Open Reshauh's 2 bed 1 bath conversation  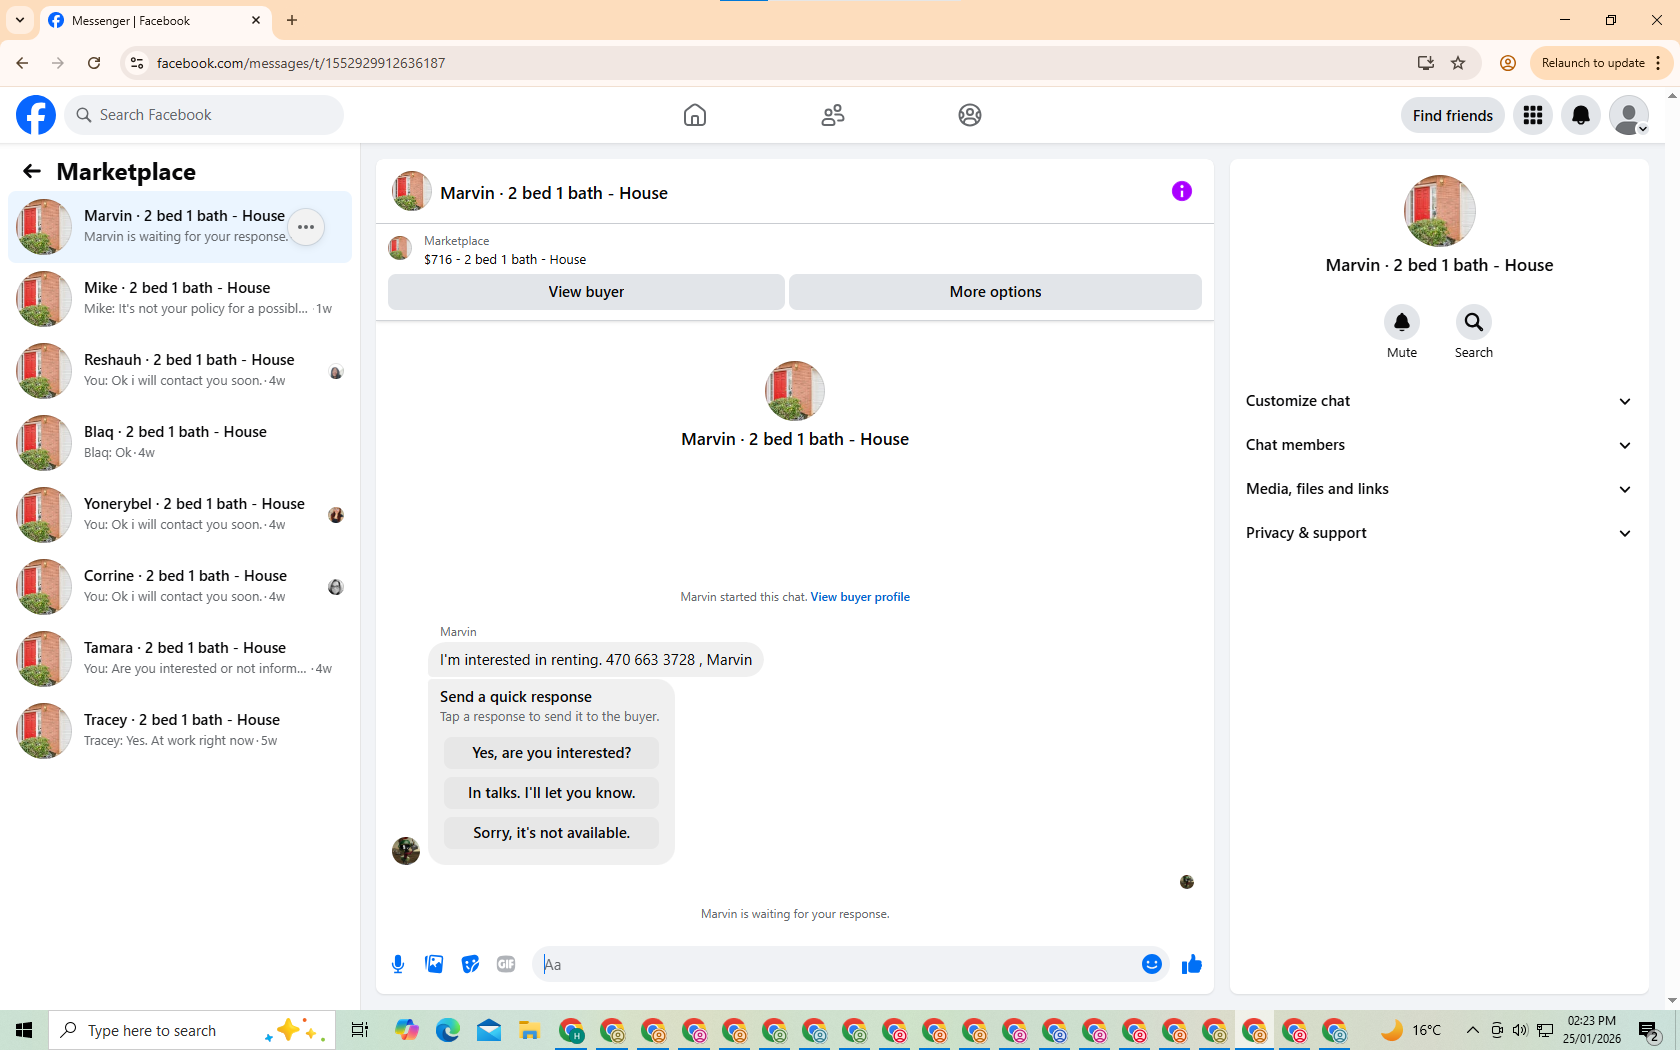tap(180, 371)
